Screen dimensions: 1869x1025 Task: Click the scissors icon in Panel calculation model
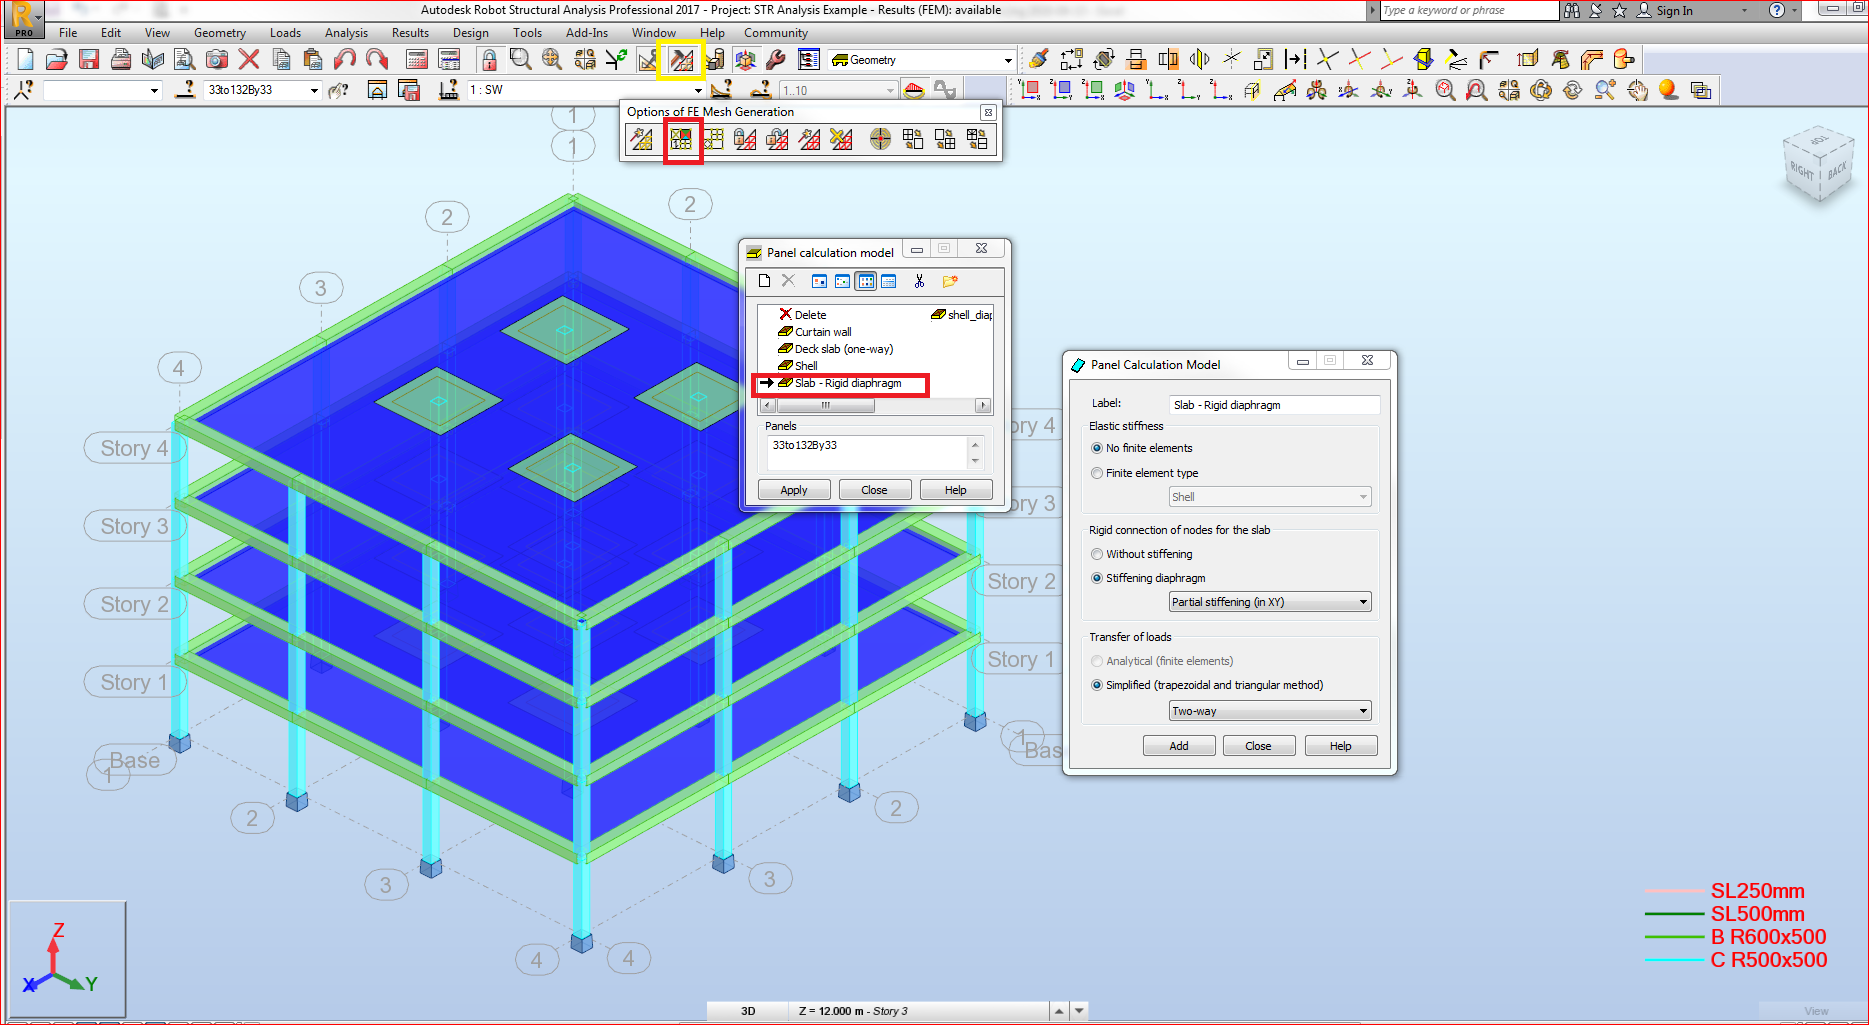(919, 281)
